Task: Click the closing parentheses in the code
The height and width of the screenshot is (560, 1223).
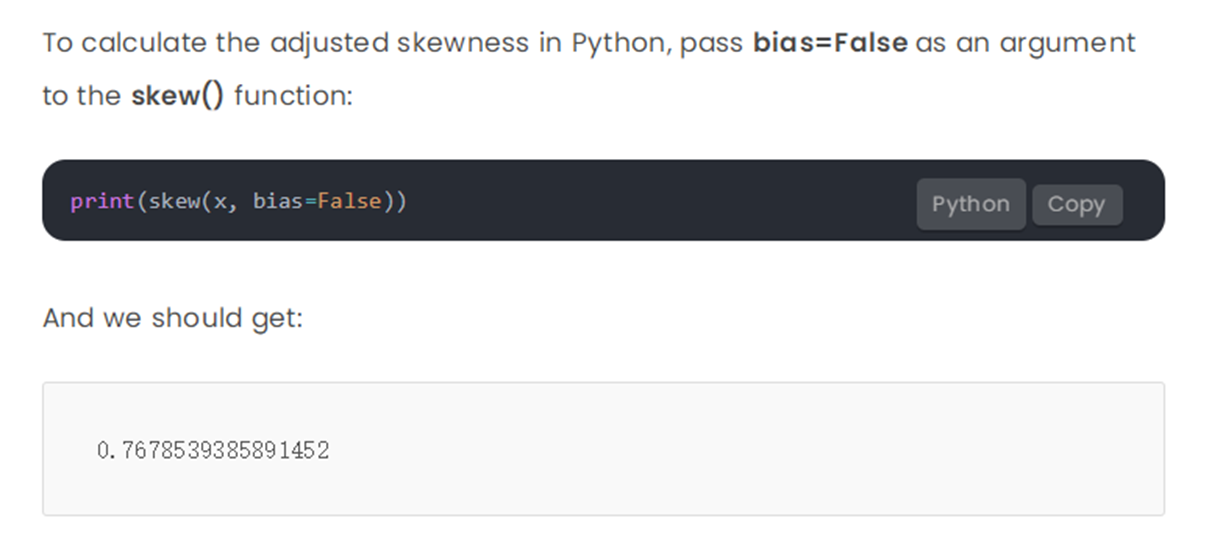Action: coord(395,201)
